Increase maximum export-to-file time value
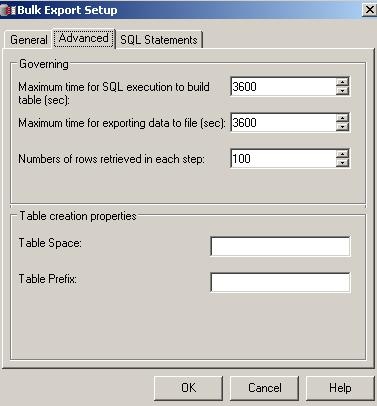Viewport: 377px width, 406px height. [x=342, y=118]
